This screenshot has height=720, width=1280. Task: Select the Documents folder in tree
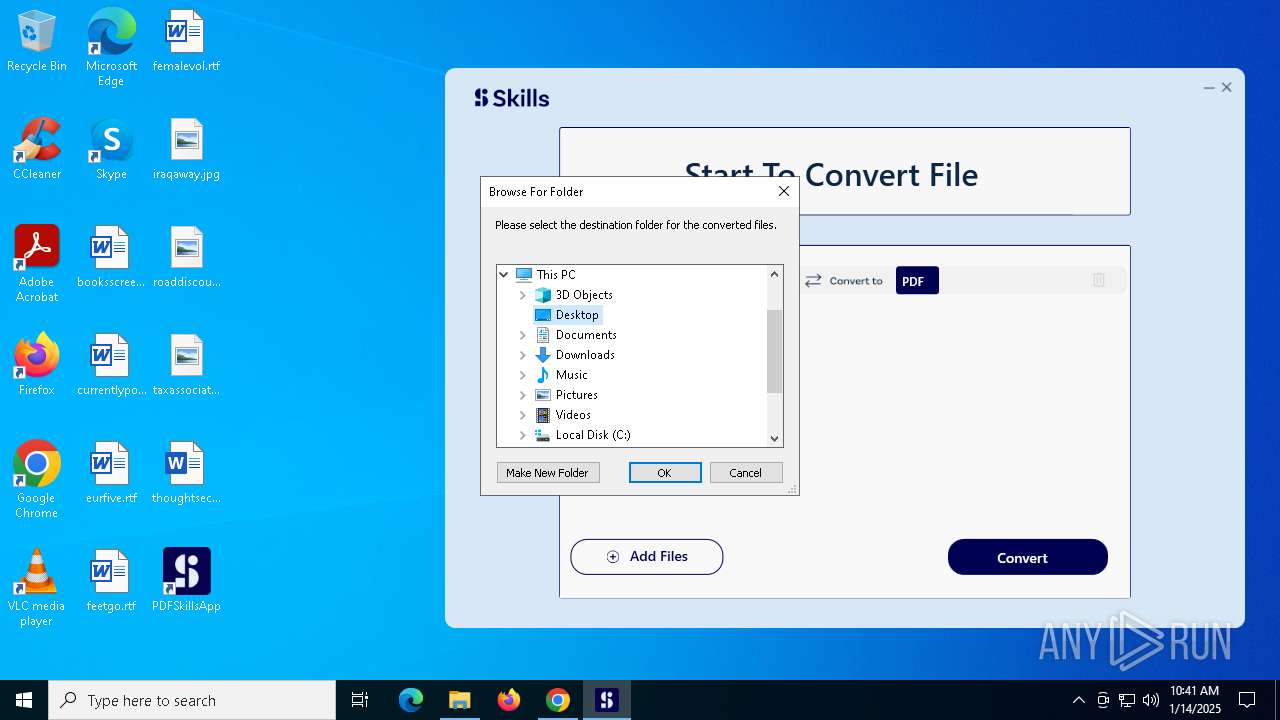tap(586, 335)
